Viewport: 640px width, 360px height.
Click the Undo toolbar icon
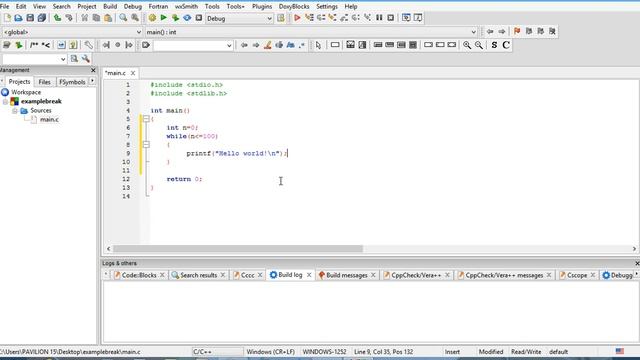coord(57,18)
